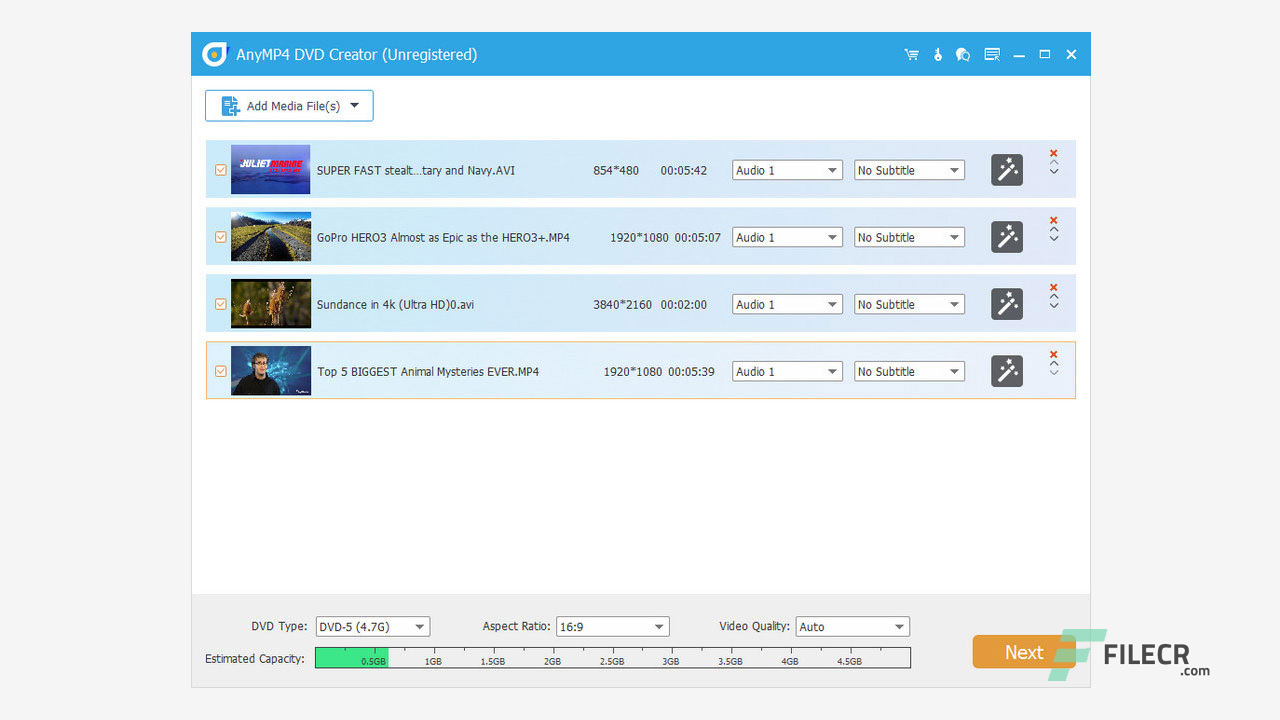Image resolution: width=1280 pixels, height=720 pixels.
Task: Open the support chat icon
Action: [x=963, y=54]
